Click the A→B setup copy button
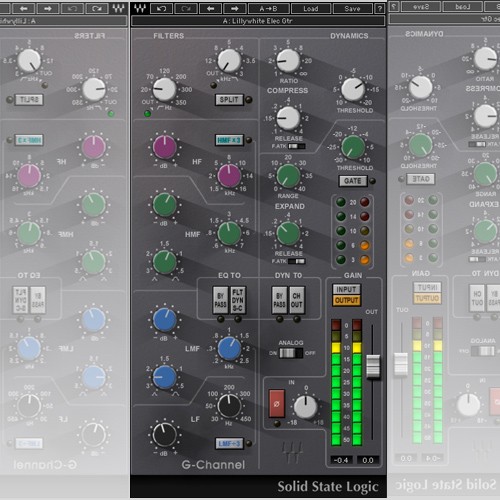The image size is (500, 500). tap(268, 8)
